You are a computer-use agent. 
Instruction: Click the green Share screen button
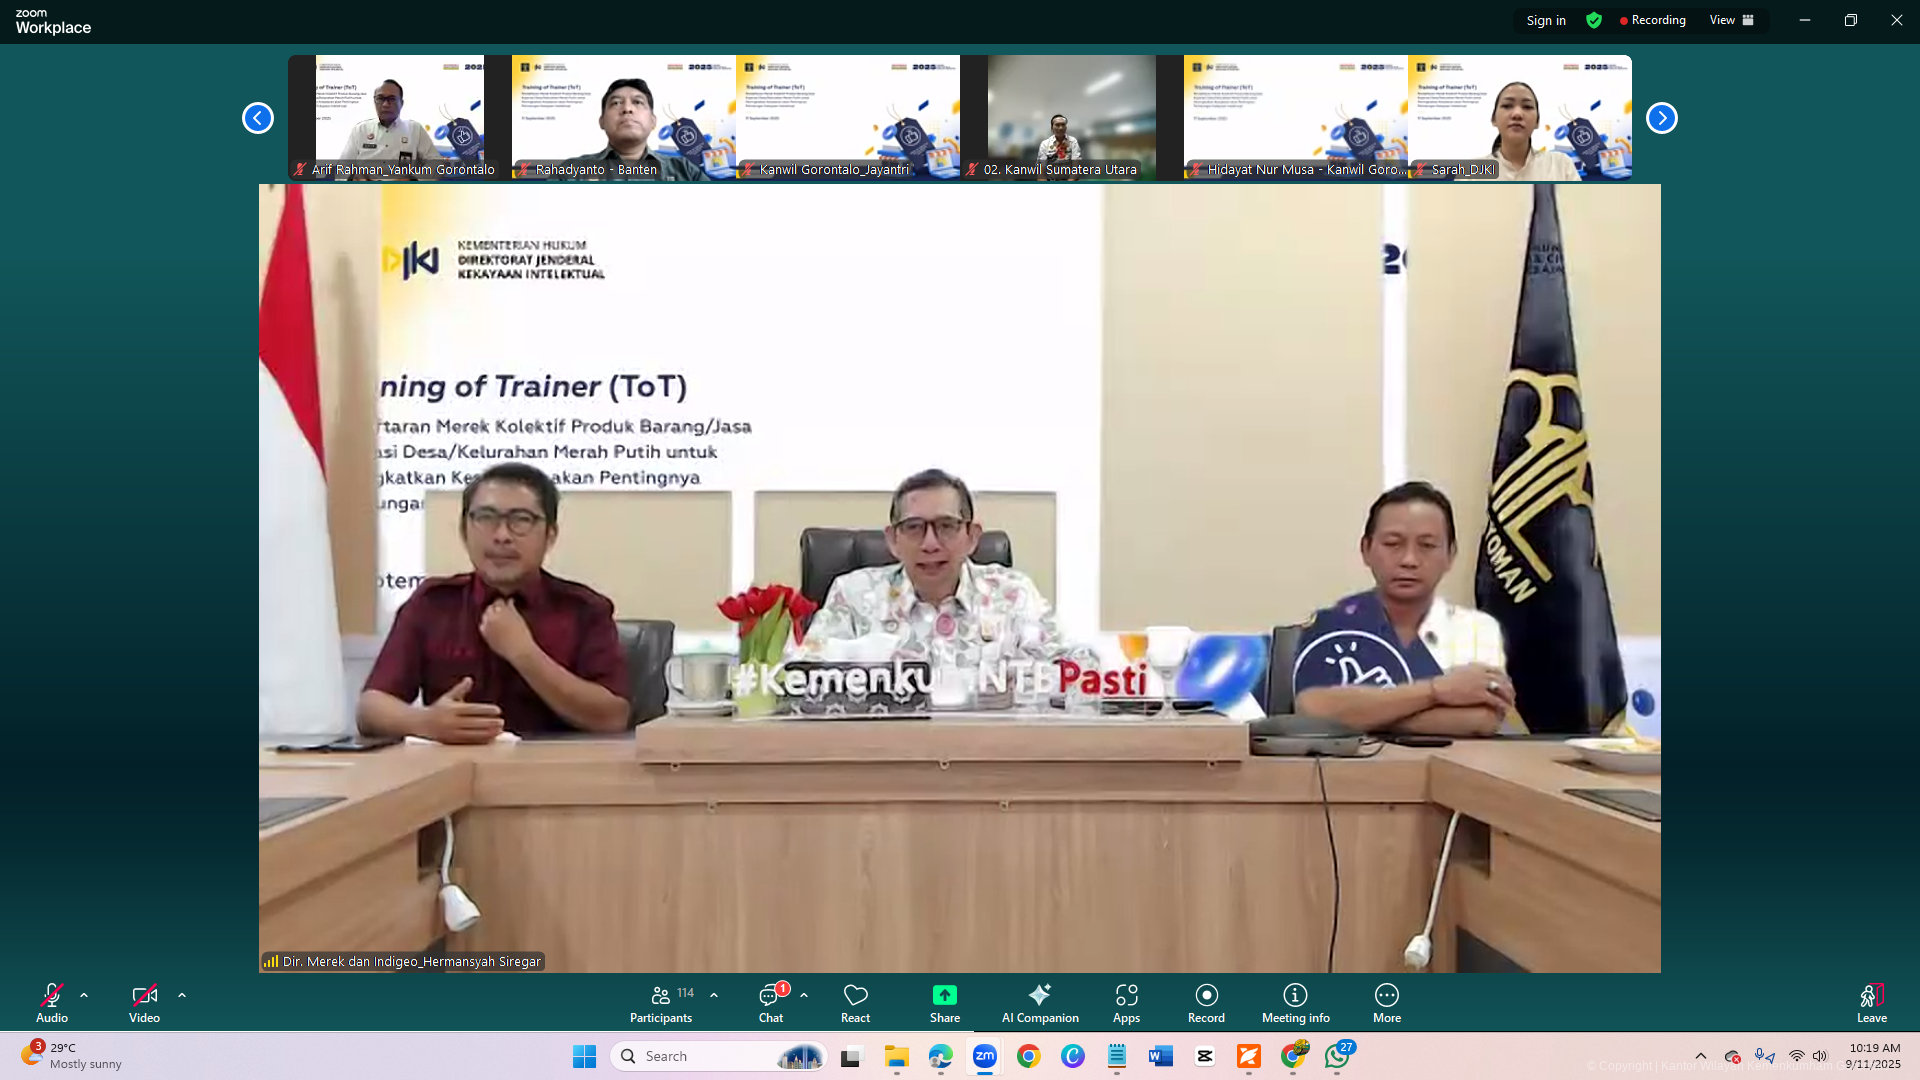[944, 1003]
